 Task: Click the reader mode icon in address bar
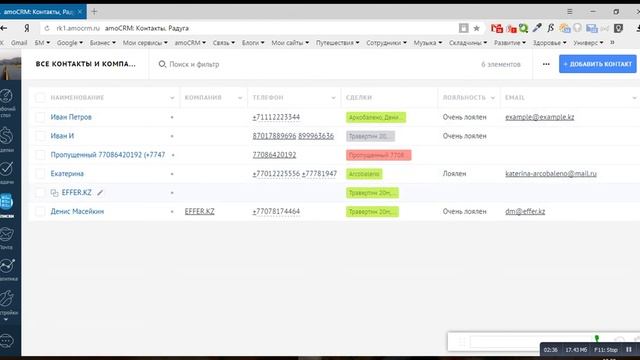pyautogui.click(x=463, y=28)
